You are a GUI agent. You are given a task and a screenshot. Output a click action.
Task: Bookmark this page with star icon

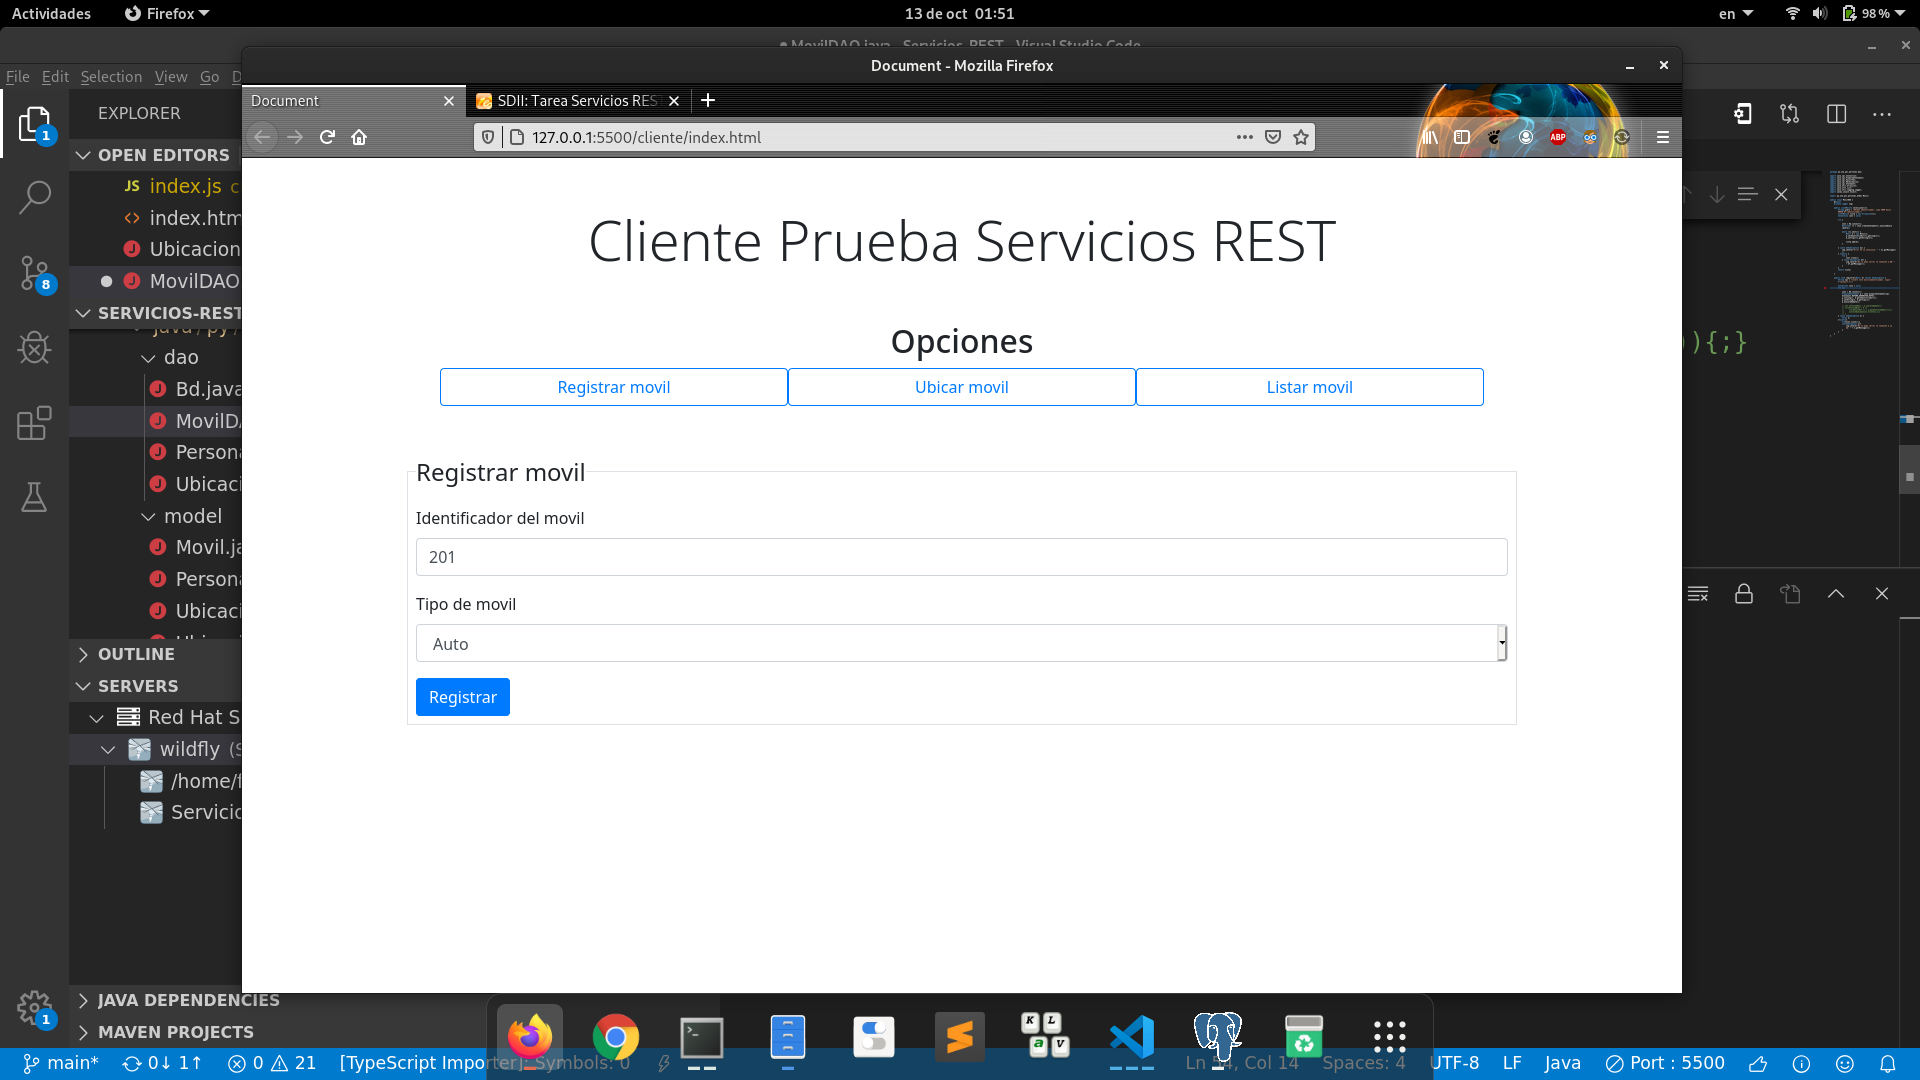[x=1301, y=137]
